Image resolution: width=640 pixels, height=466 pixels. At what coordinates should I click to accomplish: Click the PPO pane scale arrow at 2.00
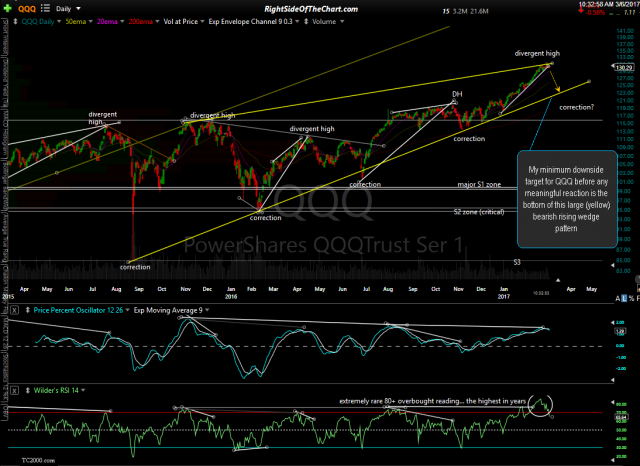612,322
